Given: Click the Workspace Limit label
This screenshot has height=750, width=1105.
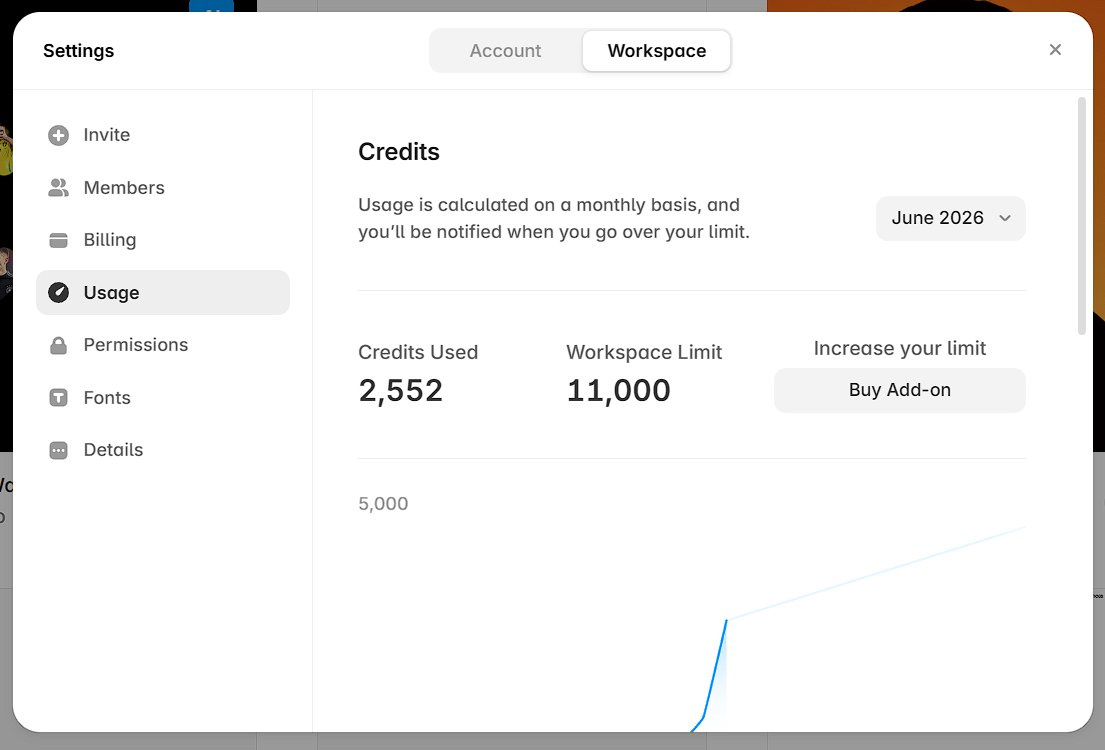Looking at the screenshot, I should point(644,352).
